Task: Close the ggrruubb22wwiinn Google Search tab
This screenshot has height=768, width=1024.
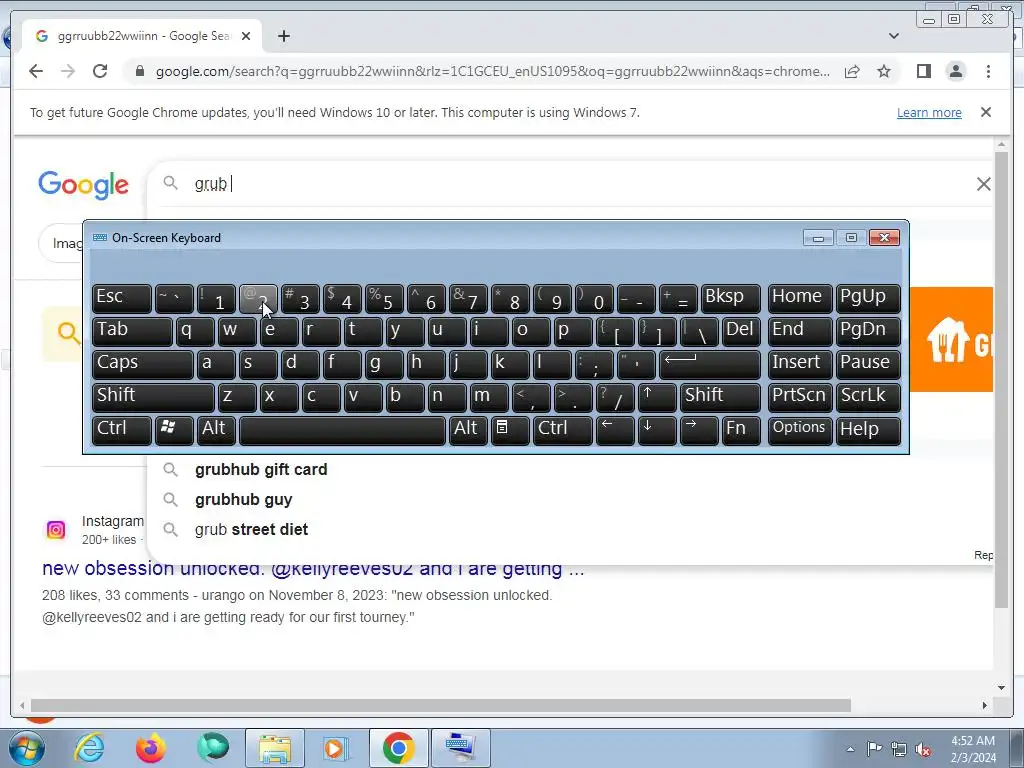Action: tap(246, 36)
